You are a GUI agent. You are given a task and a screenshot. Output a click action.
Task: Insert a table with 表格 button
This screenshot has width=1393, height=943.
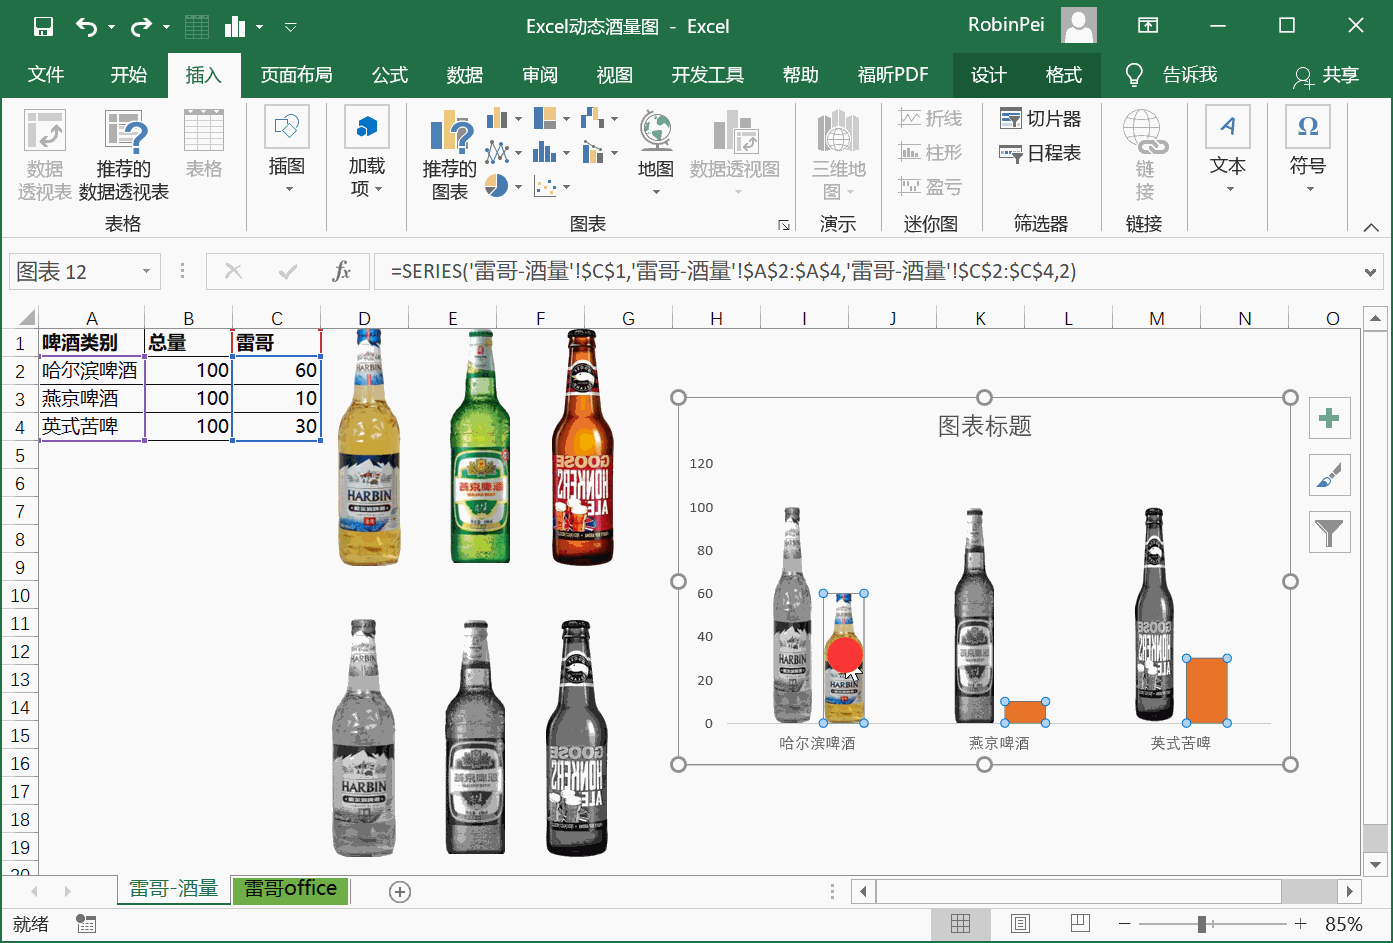204,145
